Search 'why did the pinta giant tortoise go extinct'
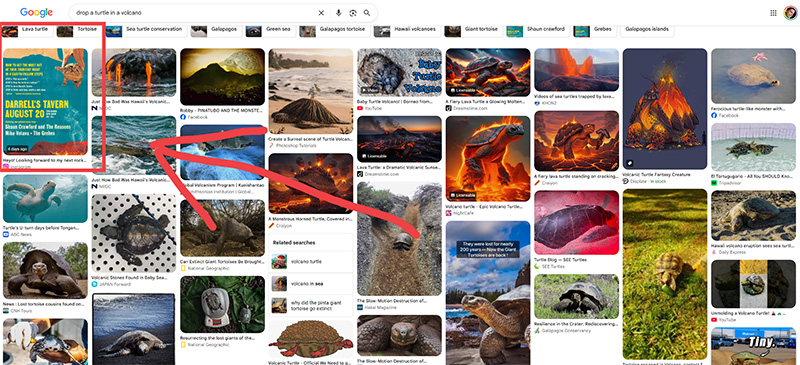 click(x=311, y=305)
